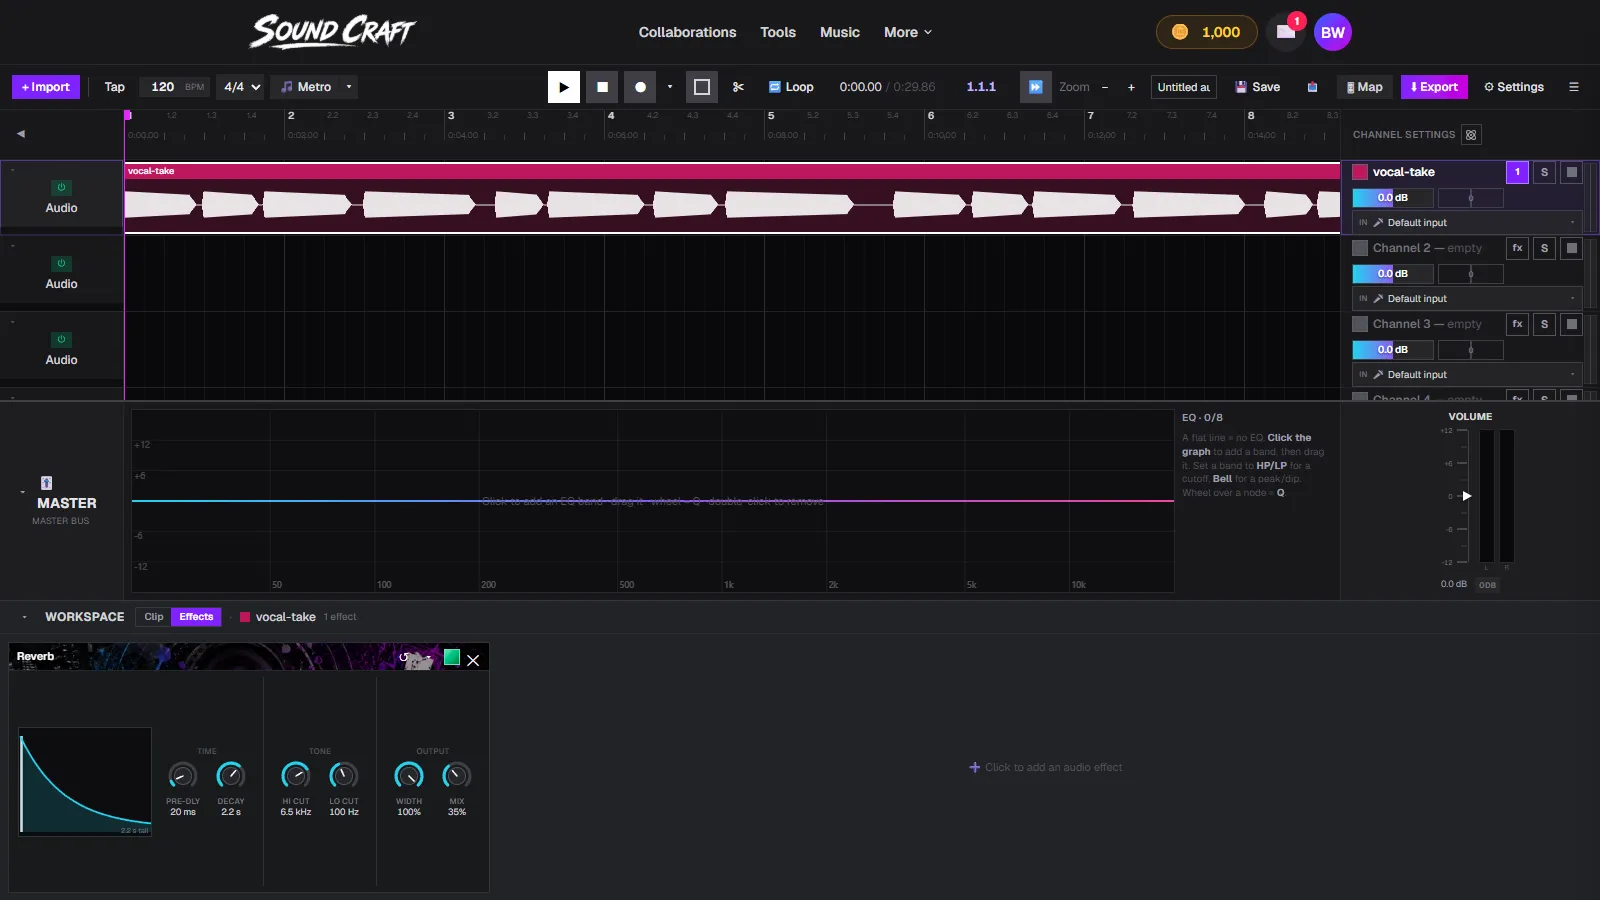Screen dimensions: 1600x900
Task: Export the project
Action: (1434, 87)
